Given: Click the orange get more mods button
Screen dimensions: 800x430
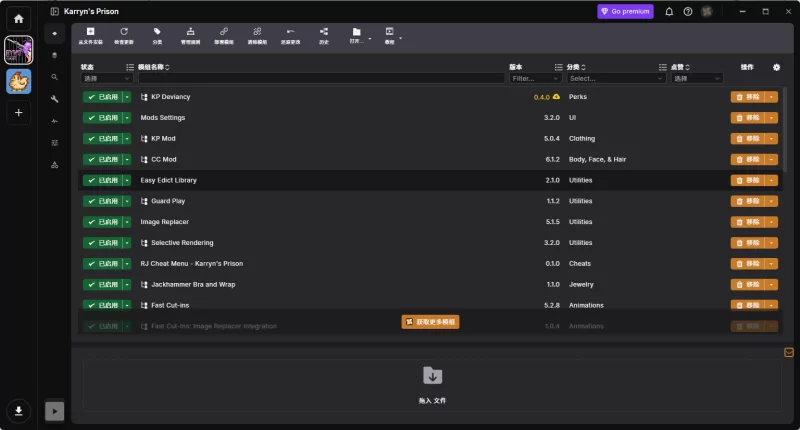Looking at the screenshot, I should point(431,322).
